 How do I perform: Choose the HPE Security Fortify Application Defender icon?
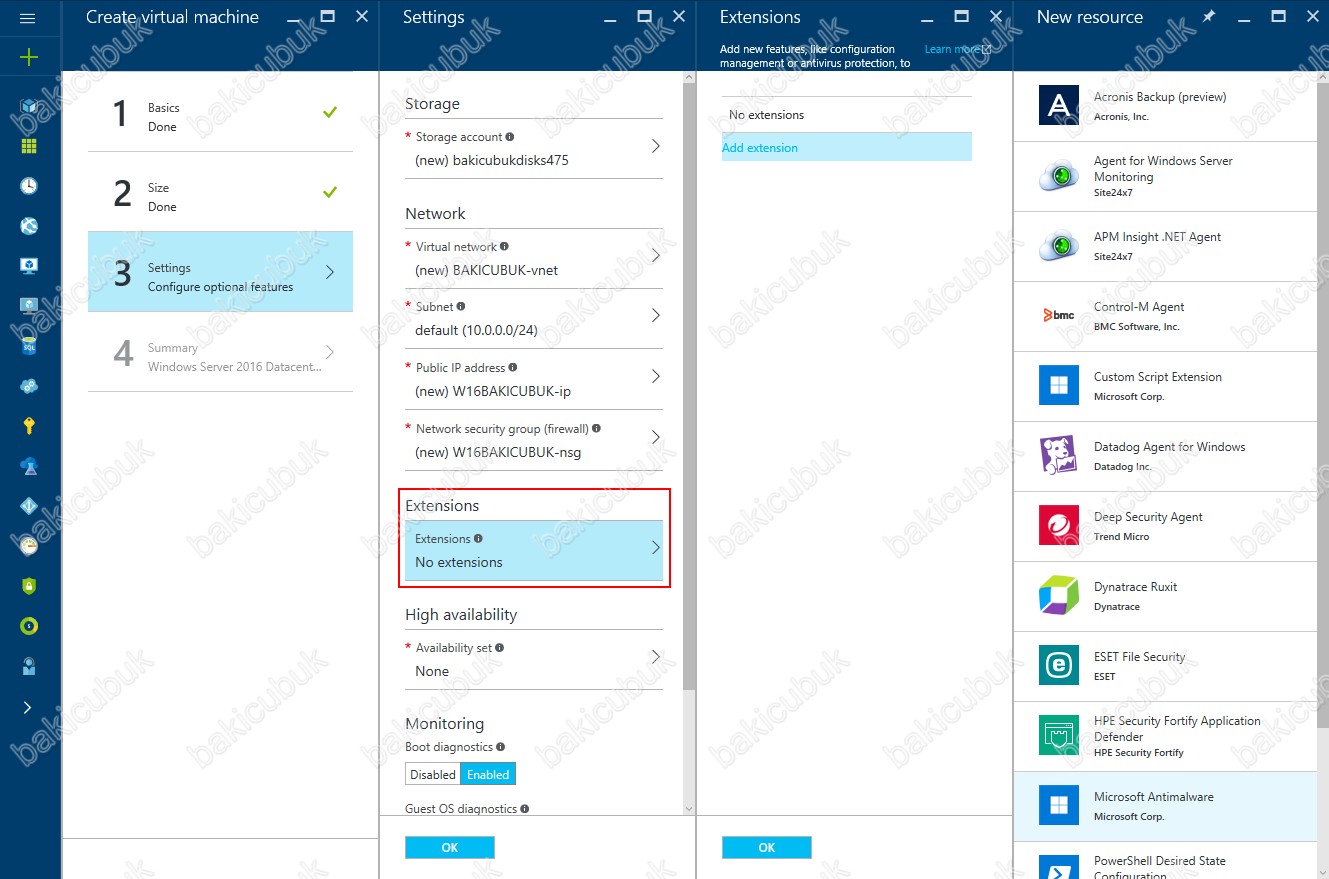(x=1059, y=736)
